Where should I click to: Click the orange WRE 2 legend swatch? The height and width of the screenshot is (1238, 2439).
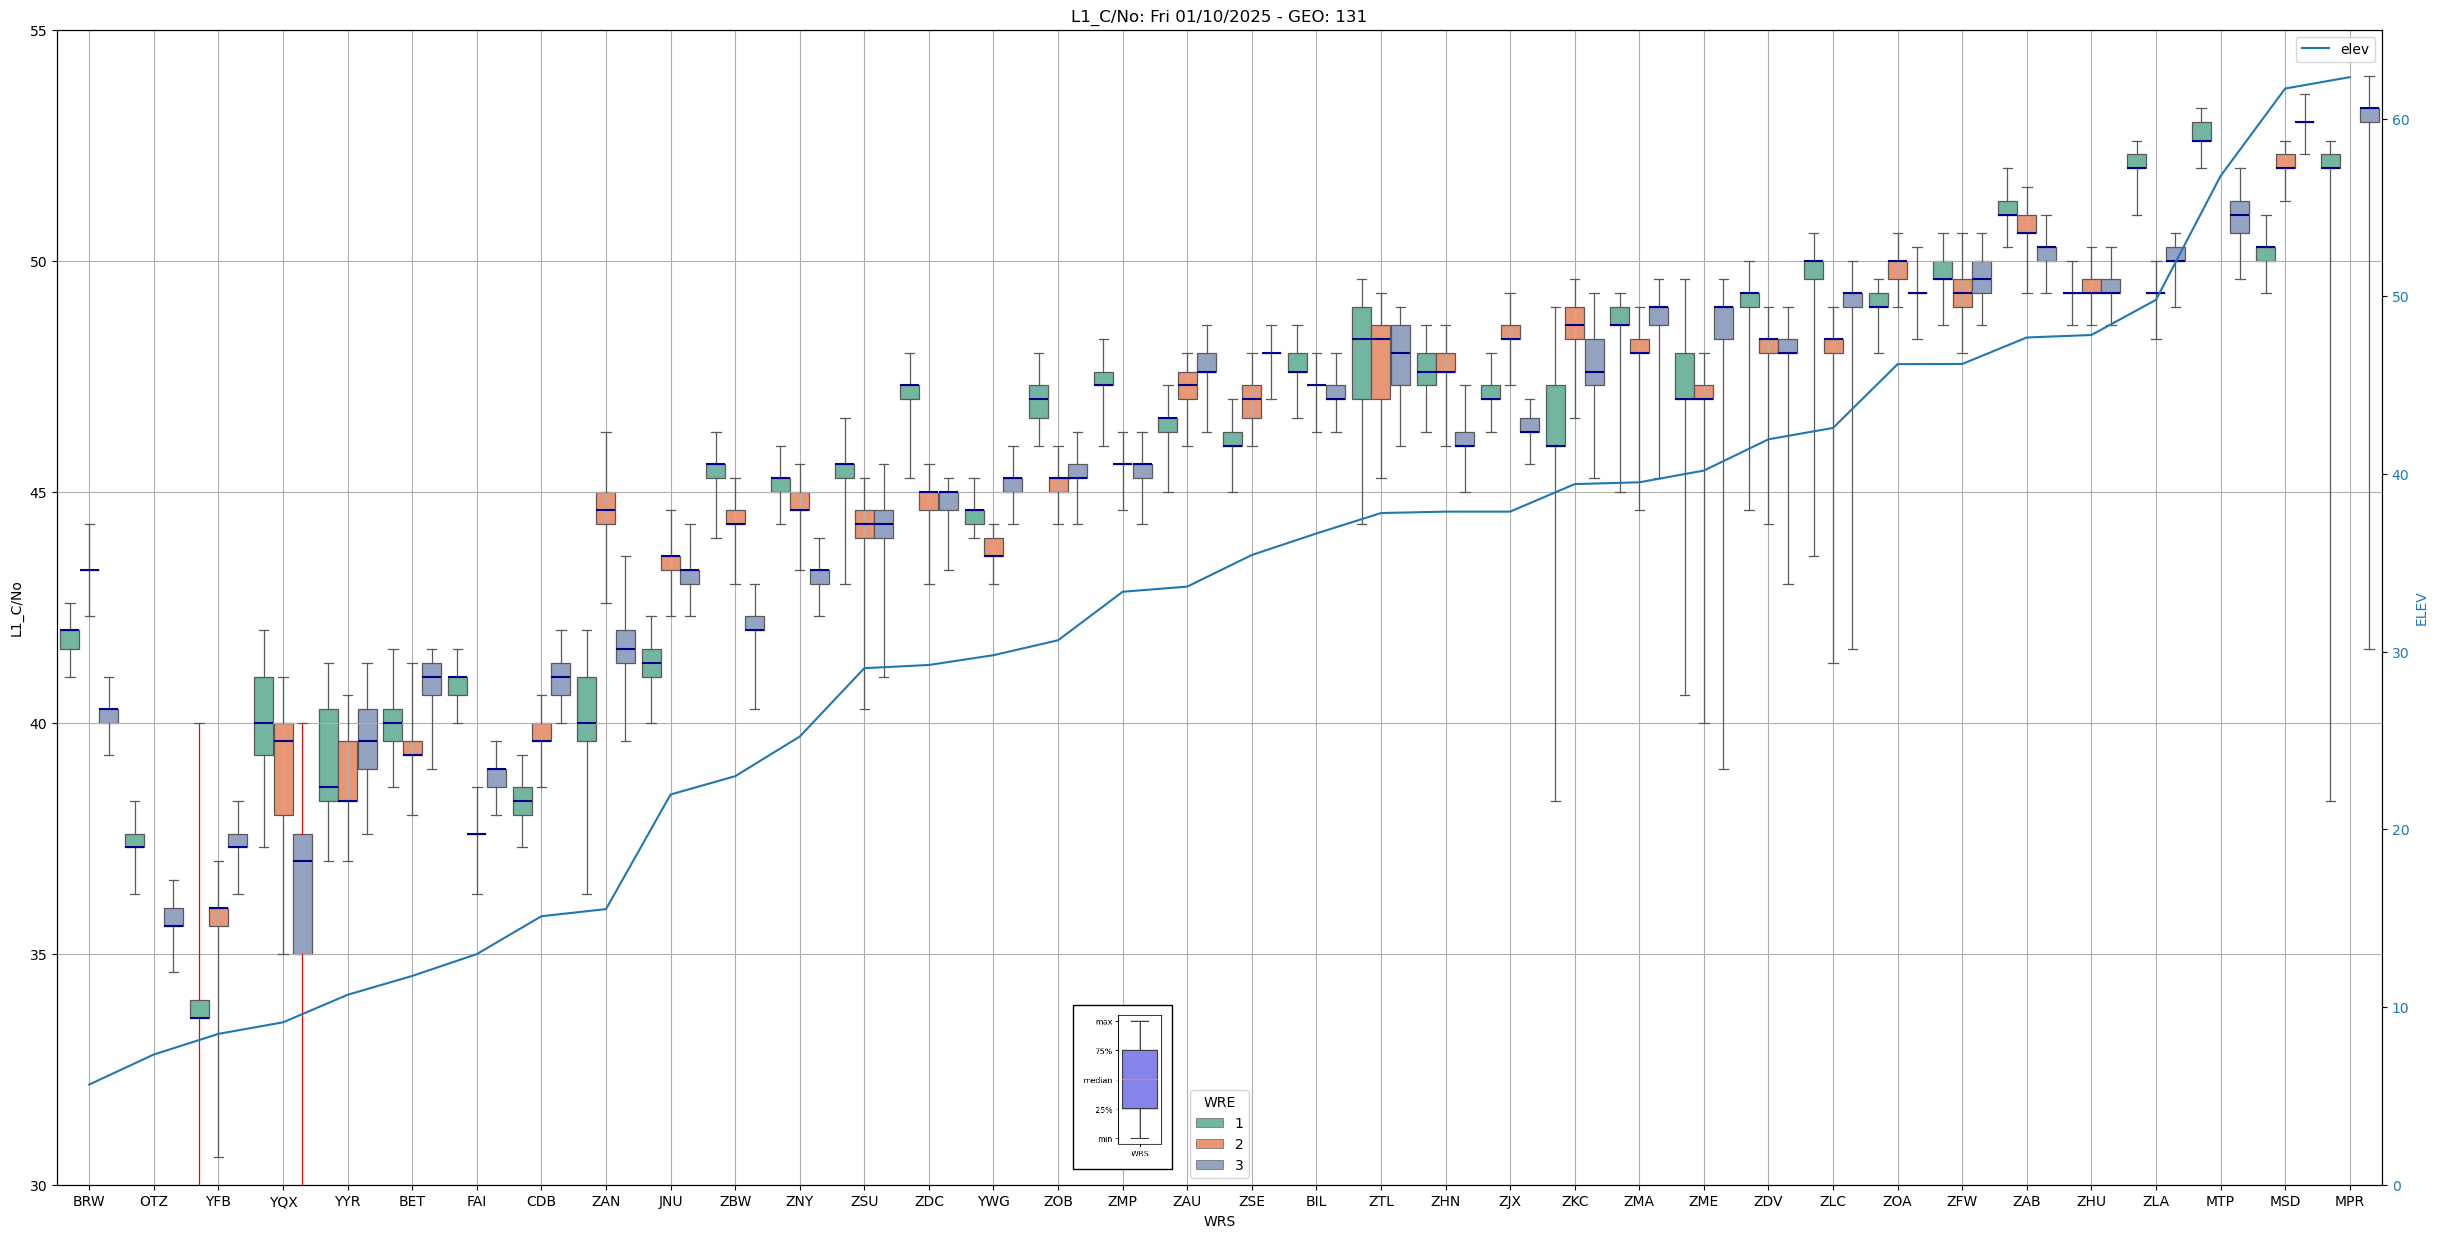[x=1209, y=1144]
